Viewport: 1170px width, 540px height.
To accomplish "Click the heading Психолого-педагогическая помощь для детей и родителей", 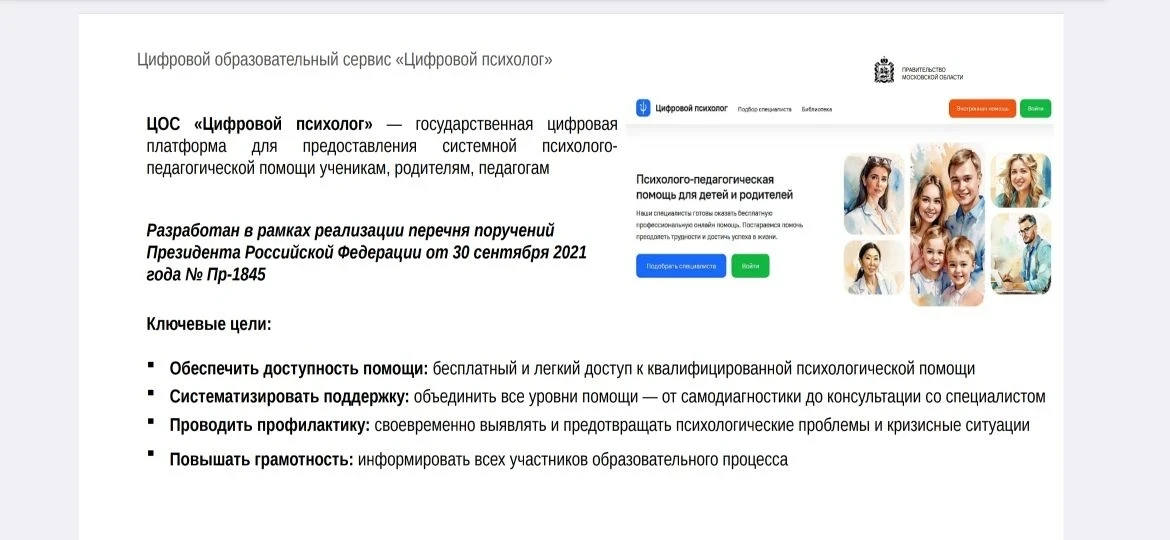I will tap(714, 187).
